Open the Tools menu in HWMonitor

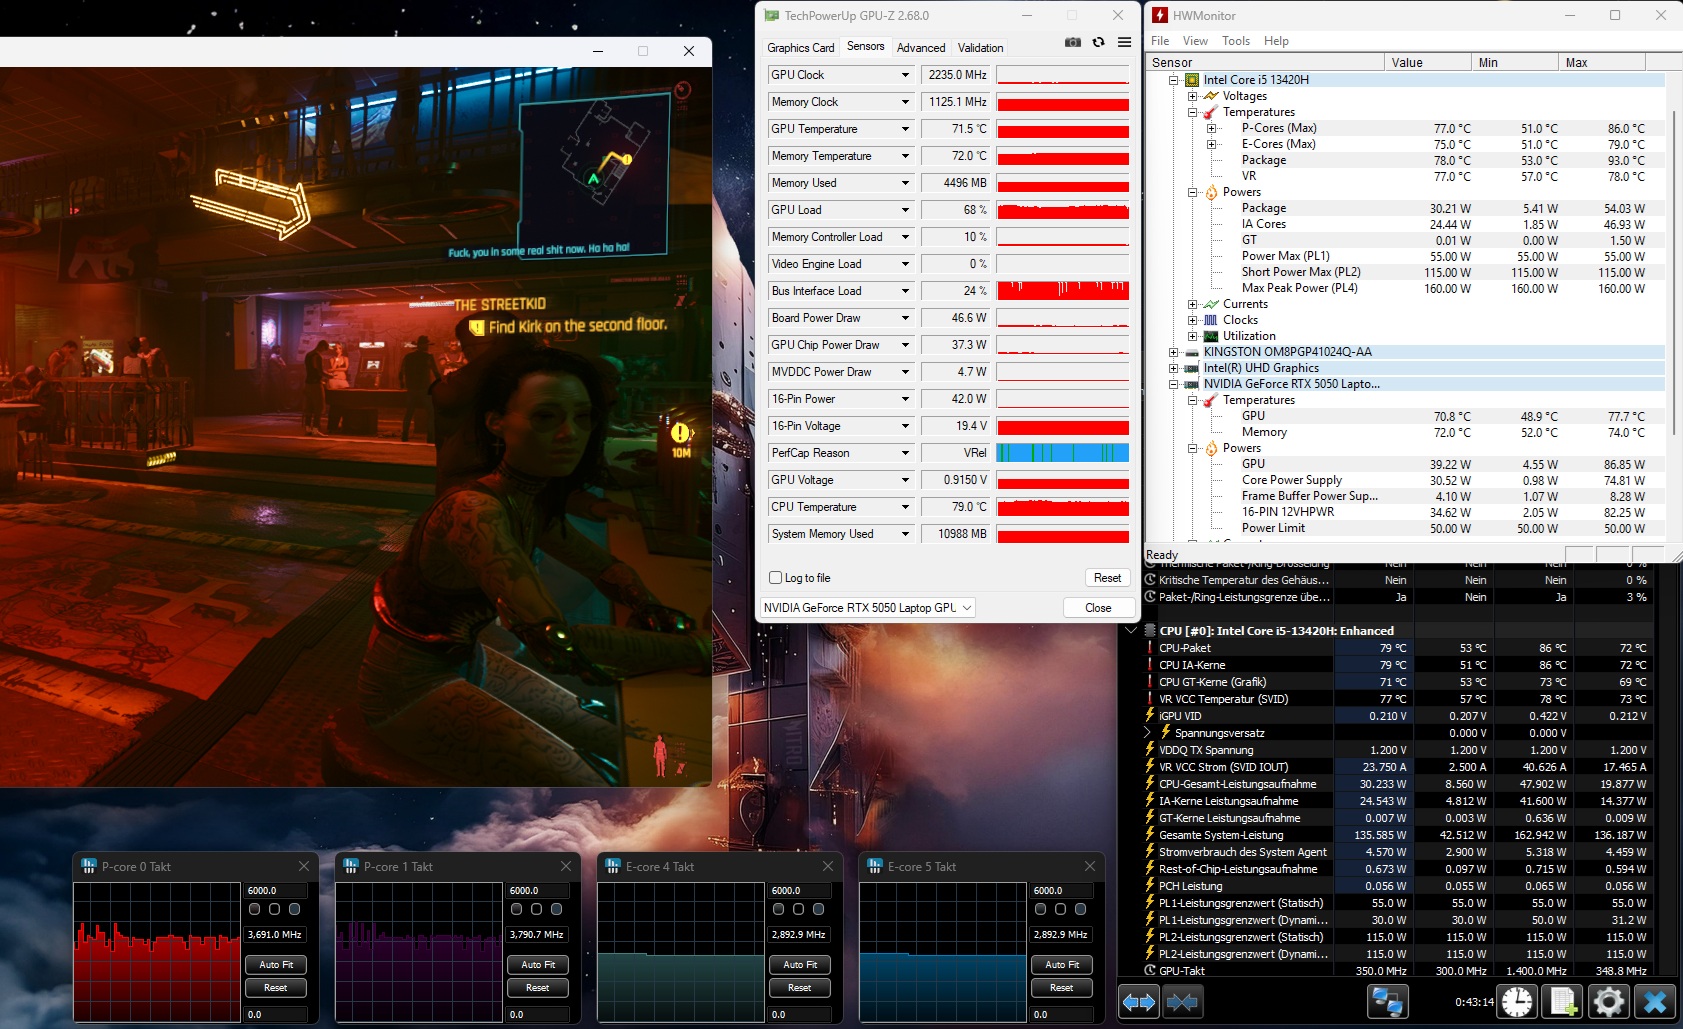click(1235, 41)
